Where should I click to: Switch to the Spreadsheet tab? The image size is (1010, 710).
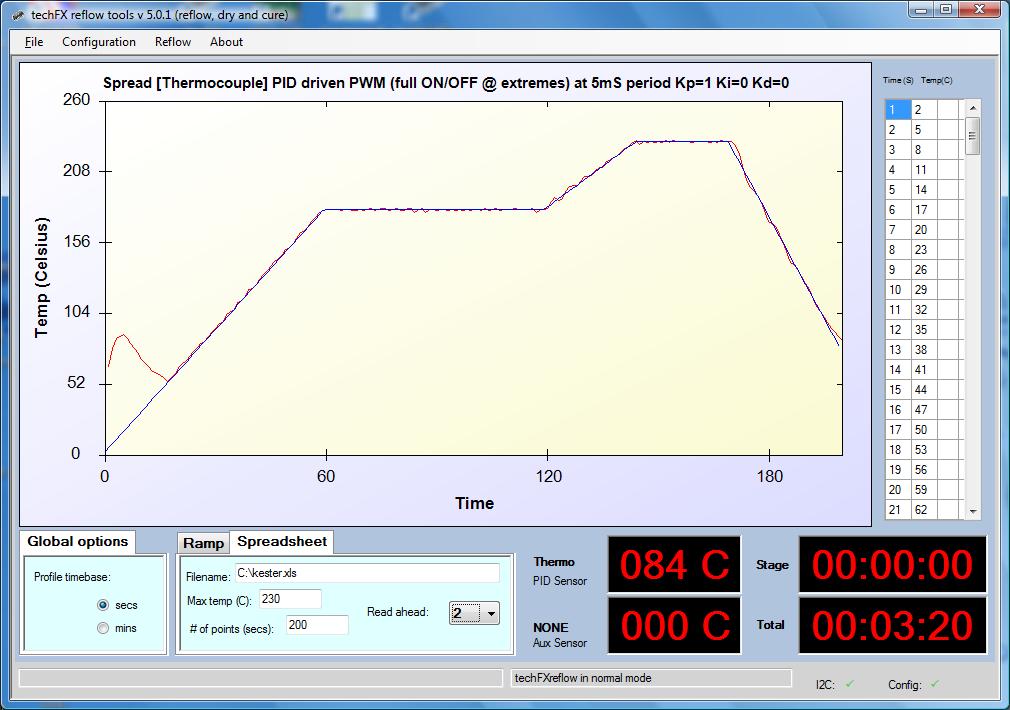click(x=282, y=541)
